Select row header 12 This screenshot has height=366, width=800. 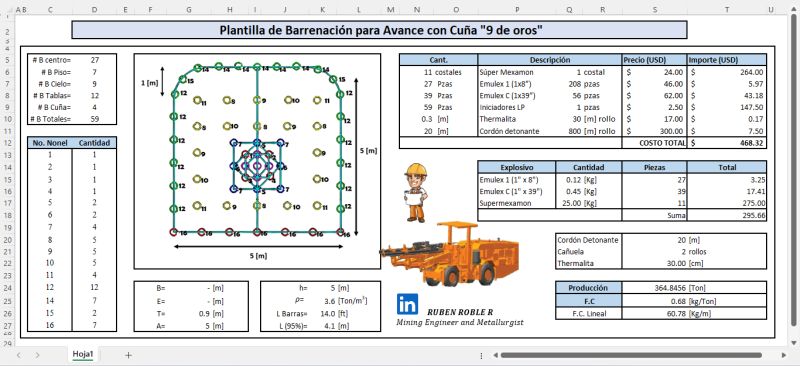click(8, 143)
